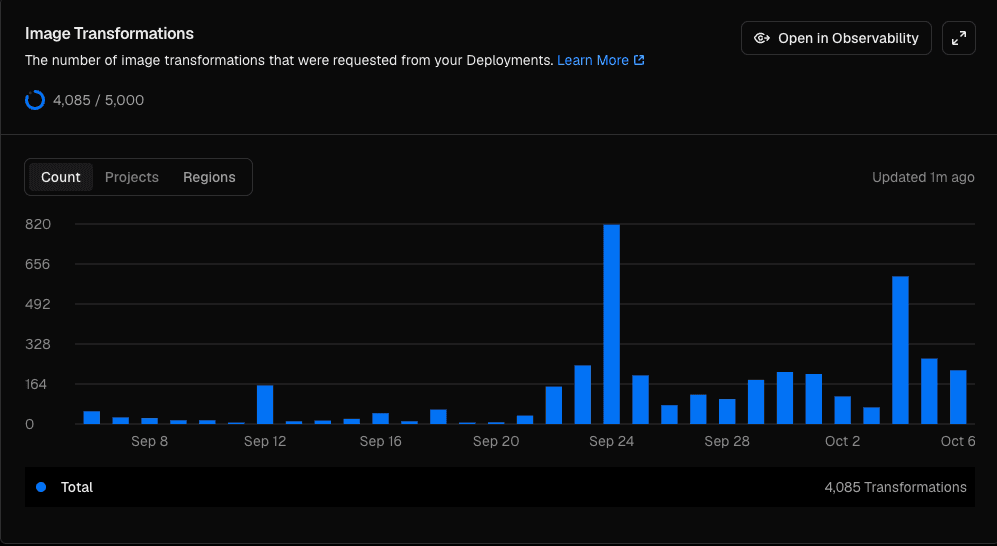
Task: Click the Sep 16 bar
Action: click(380, 418)
